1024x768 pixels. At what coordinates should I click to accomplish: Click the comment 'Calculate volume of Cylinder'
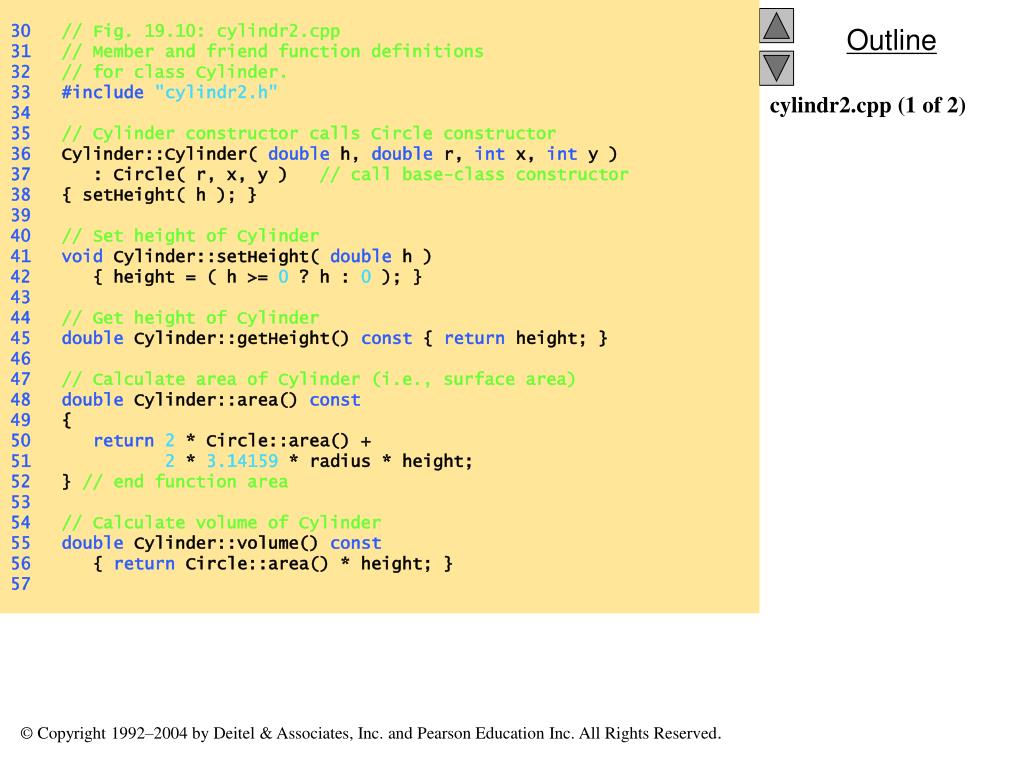coord(221,522)
